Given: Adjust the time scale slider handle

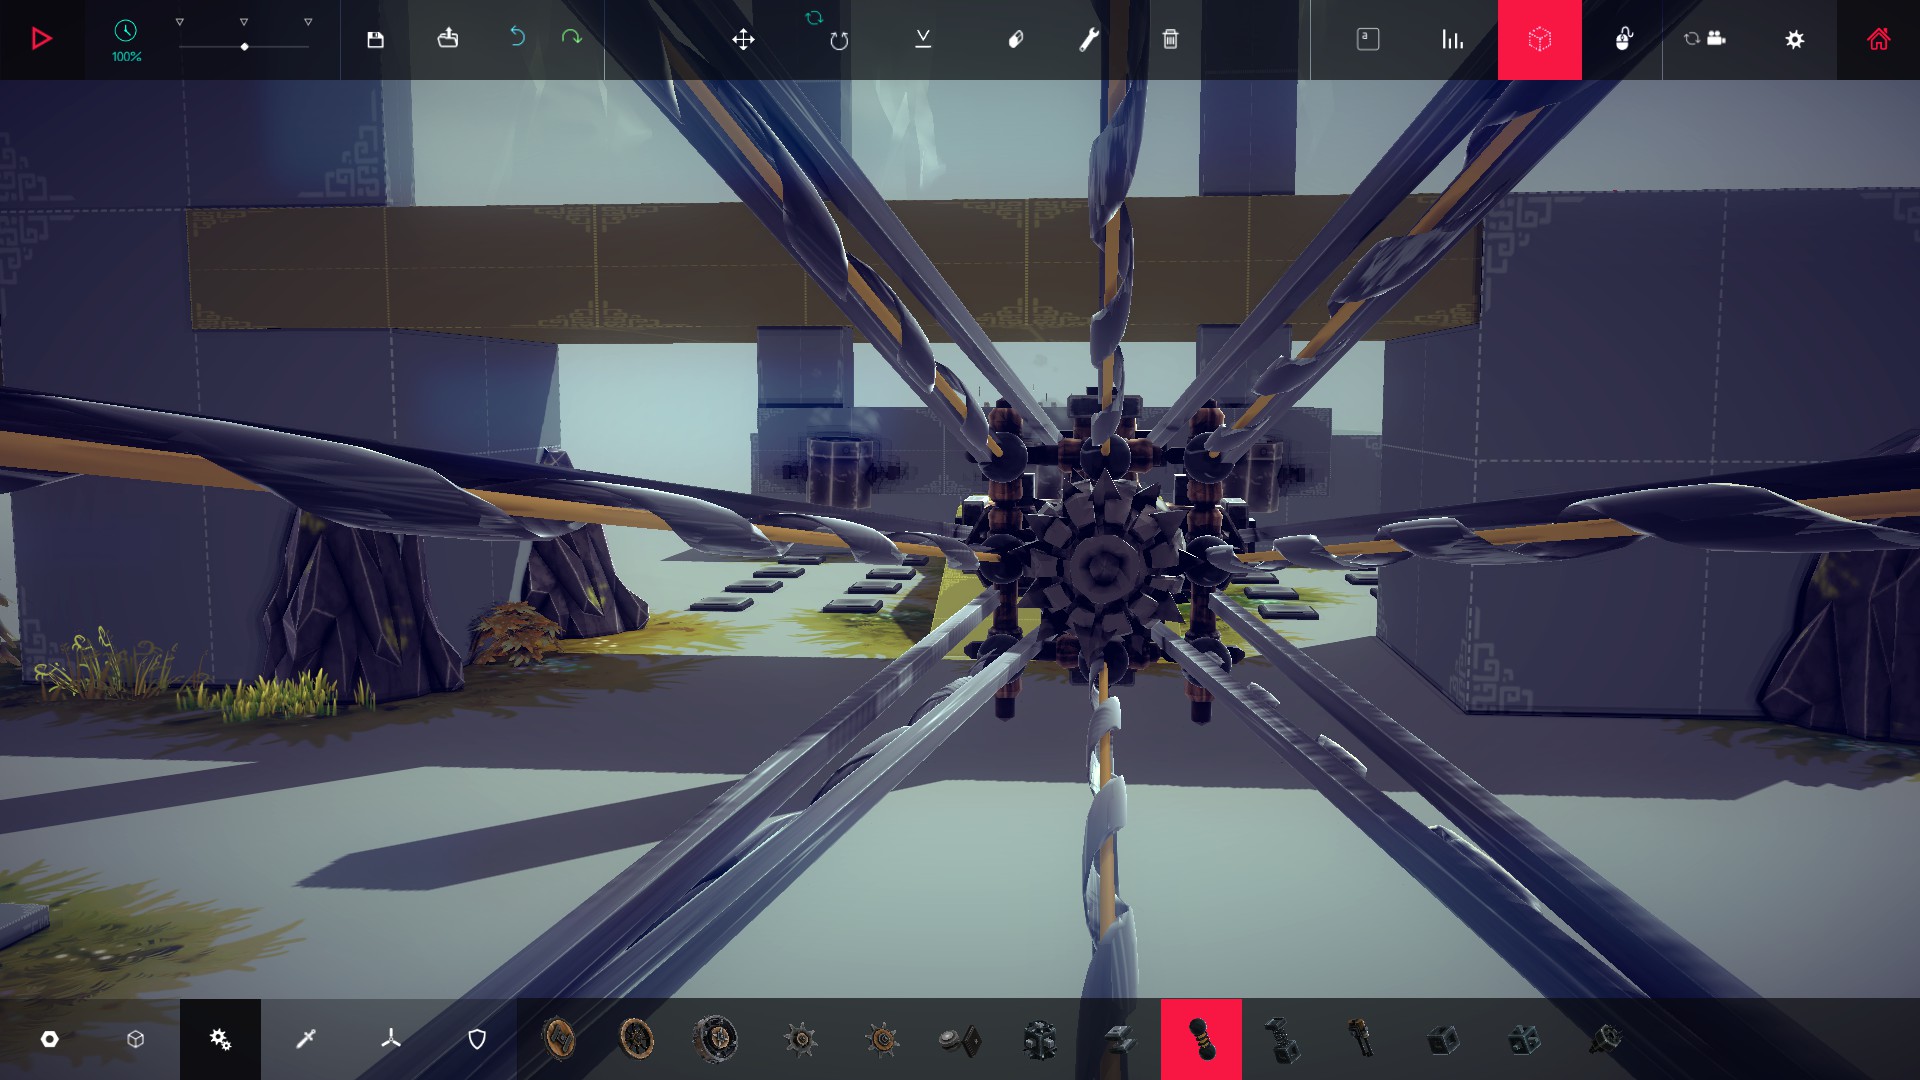Looking at the screenshot, I should tap(244, 47).
